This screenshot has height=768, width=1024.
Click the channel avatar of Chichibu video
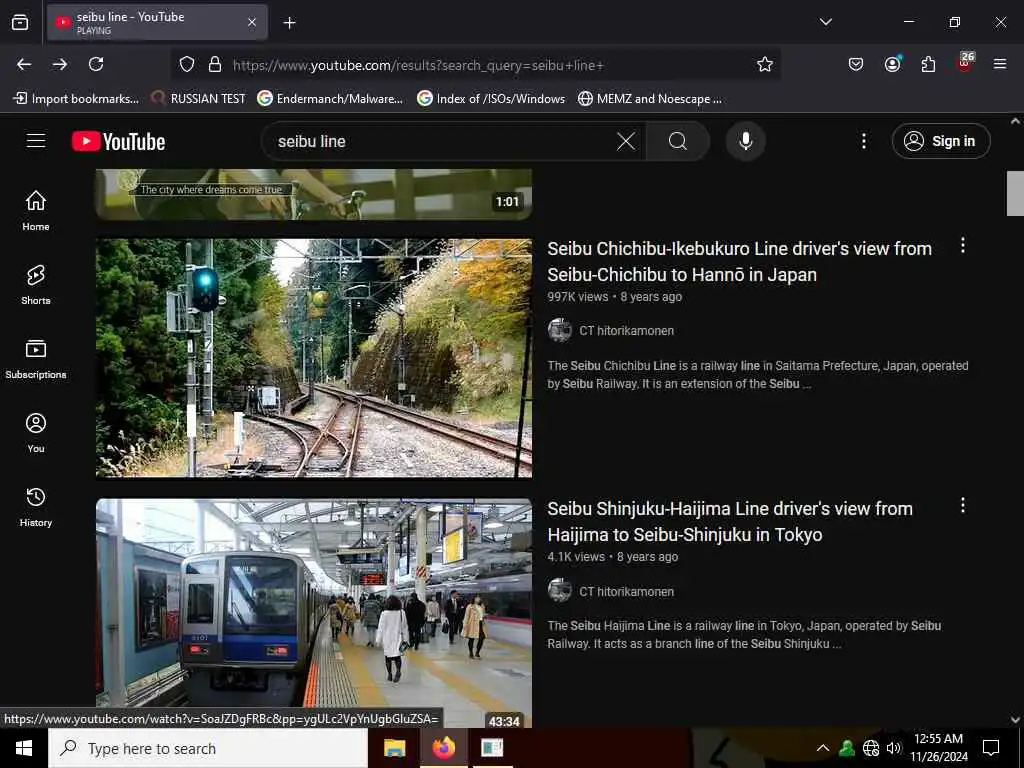coord(560,330)
